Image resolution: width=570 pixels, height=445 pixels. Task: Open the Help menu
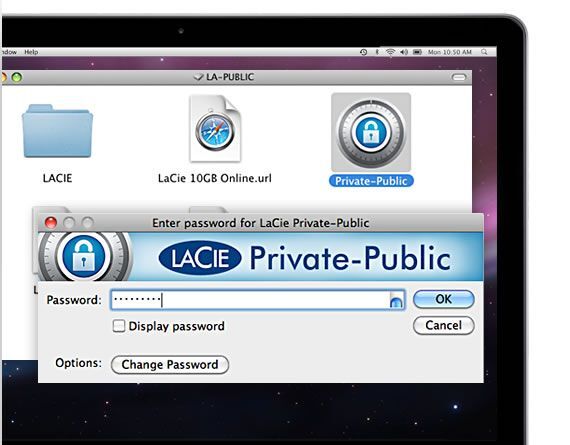point(31,52)
